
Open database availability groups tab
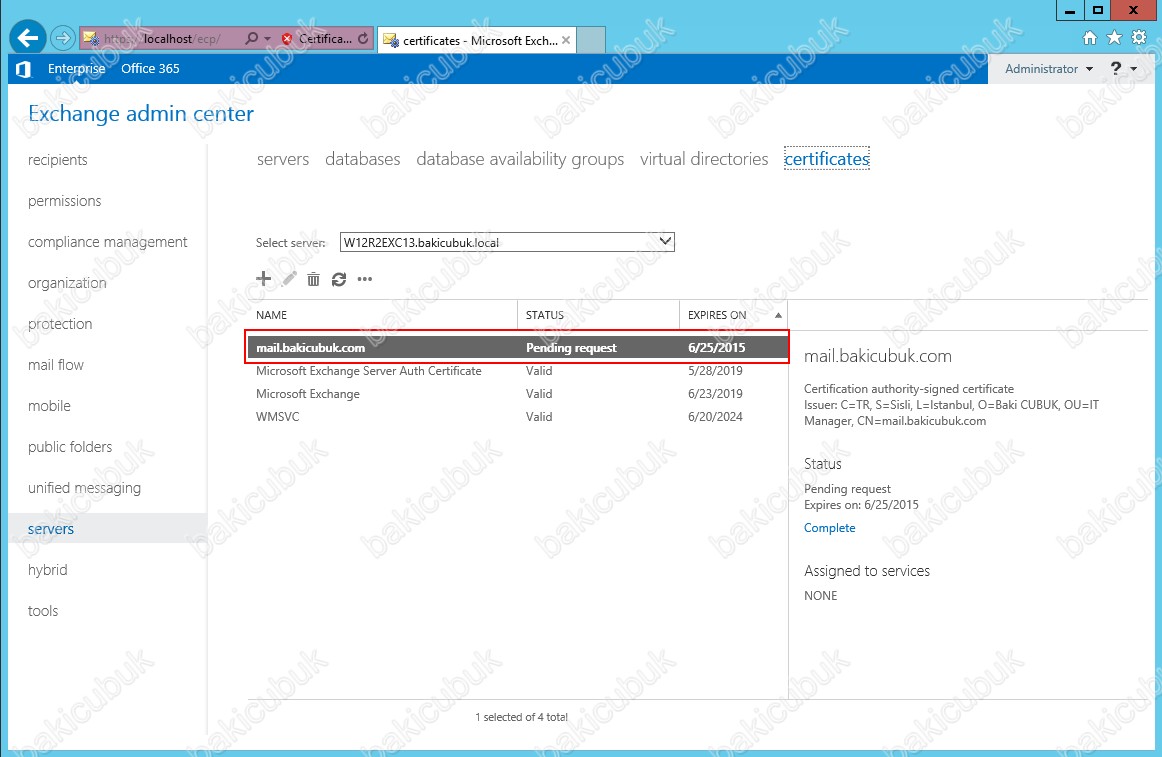[x=520, y=159]
